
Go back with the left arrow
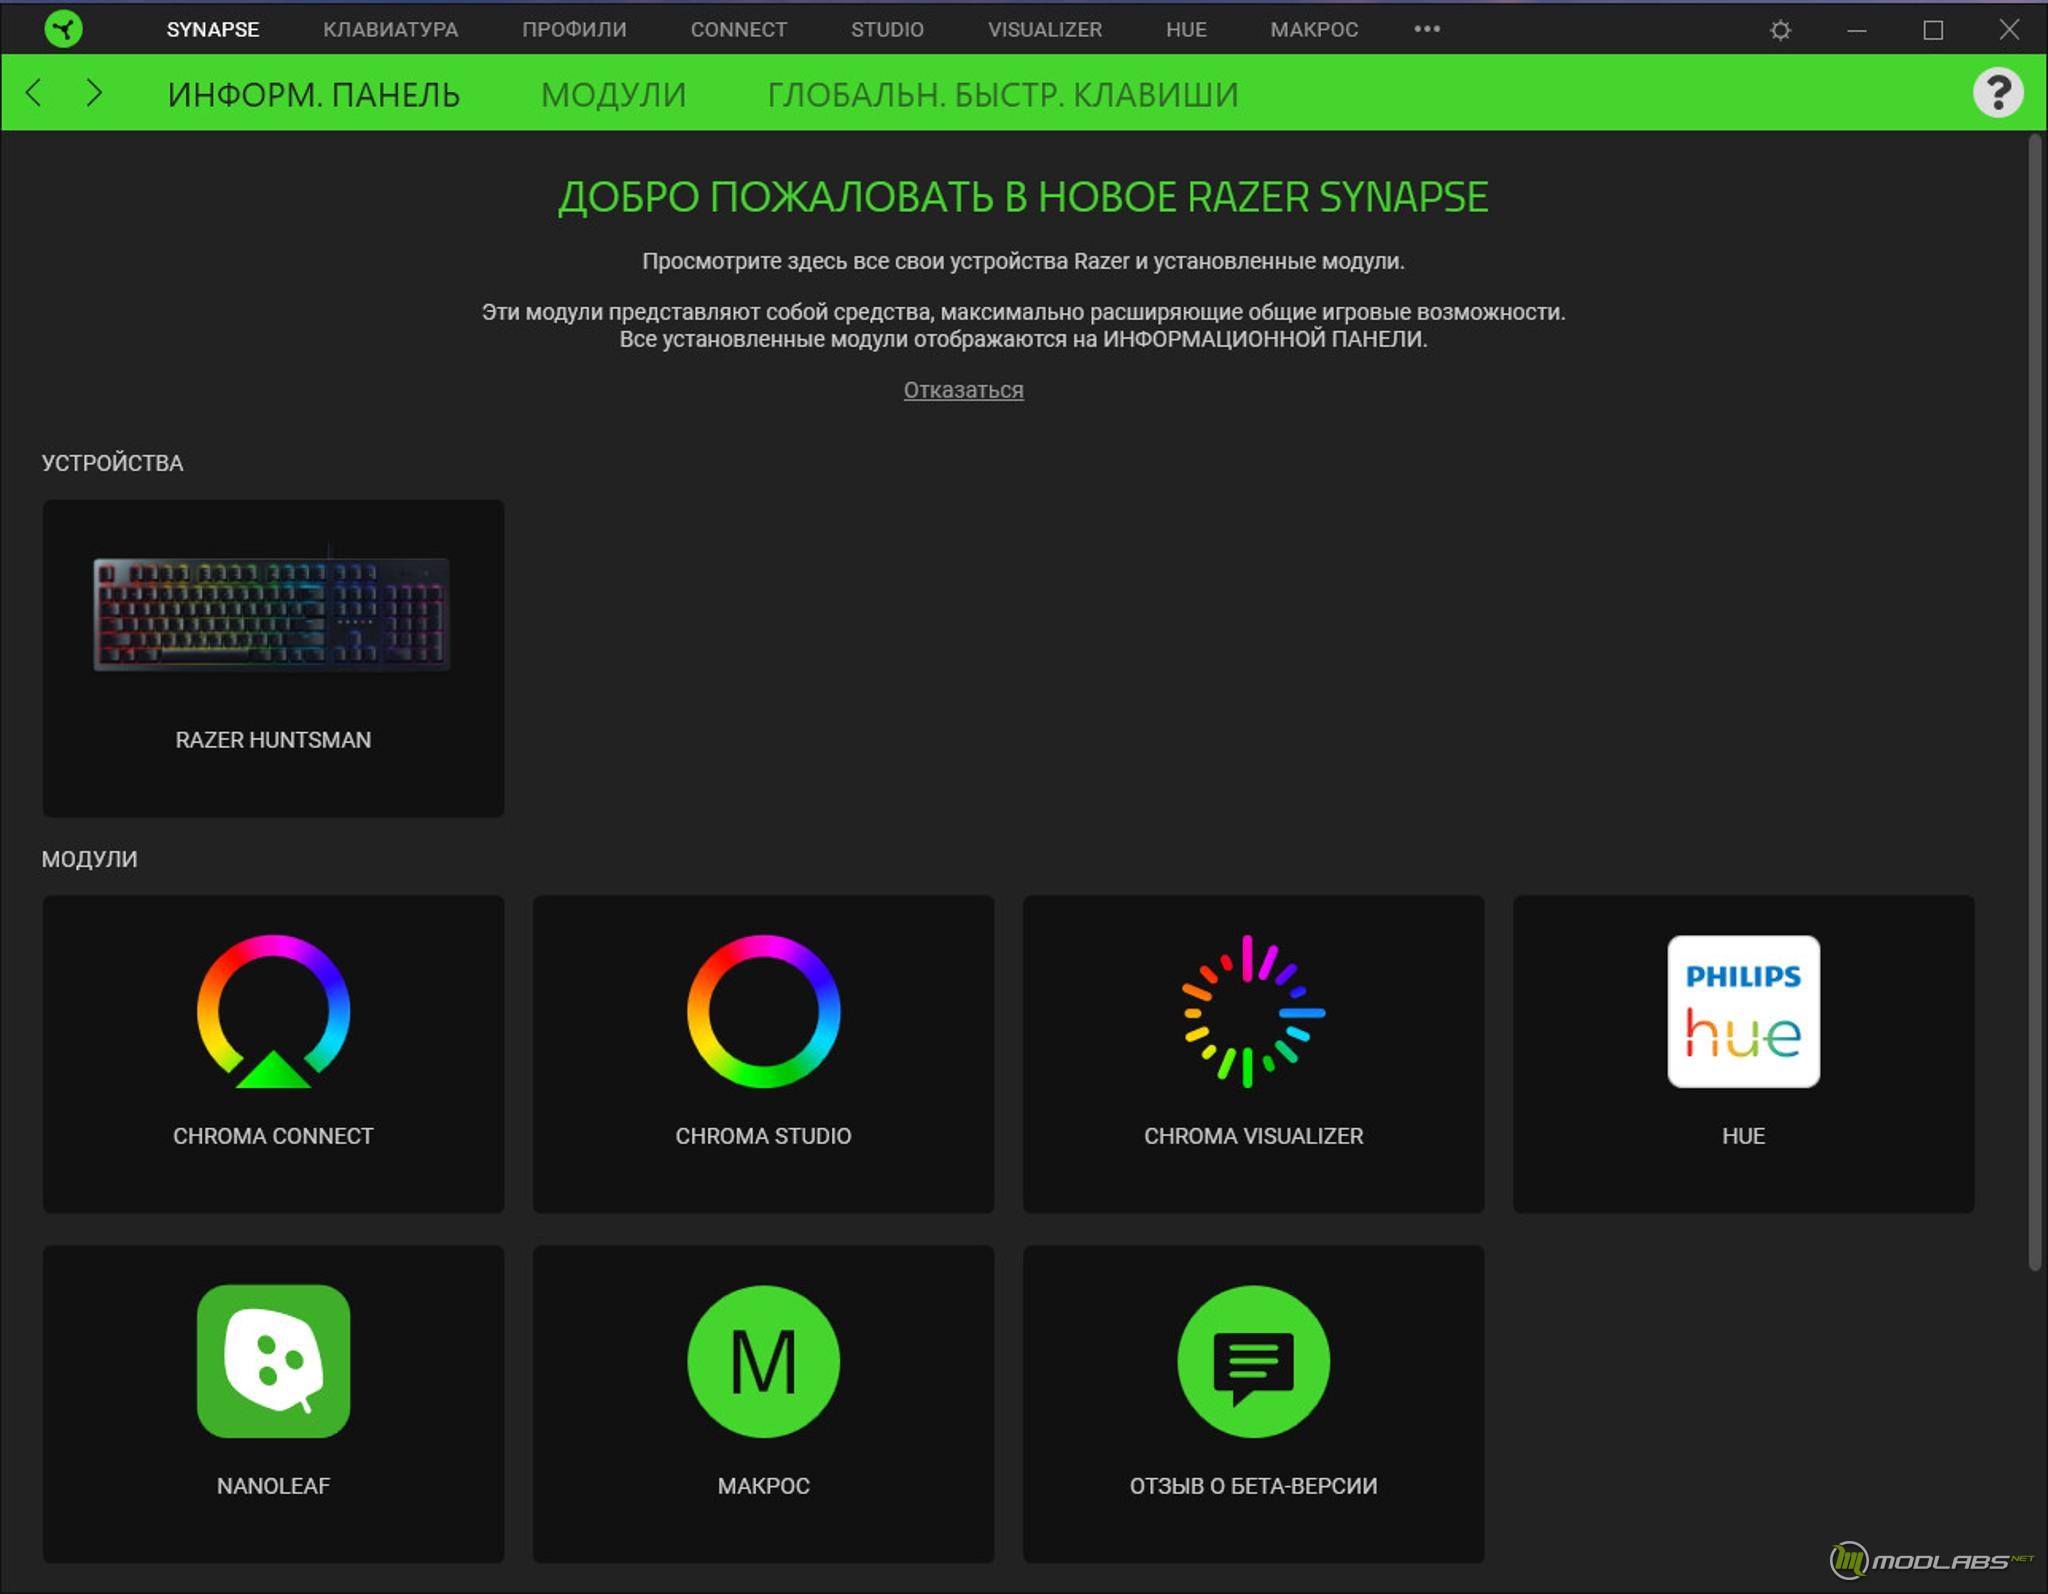click(x=34, y=93)
